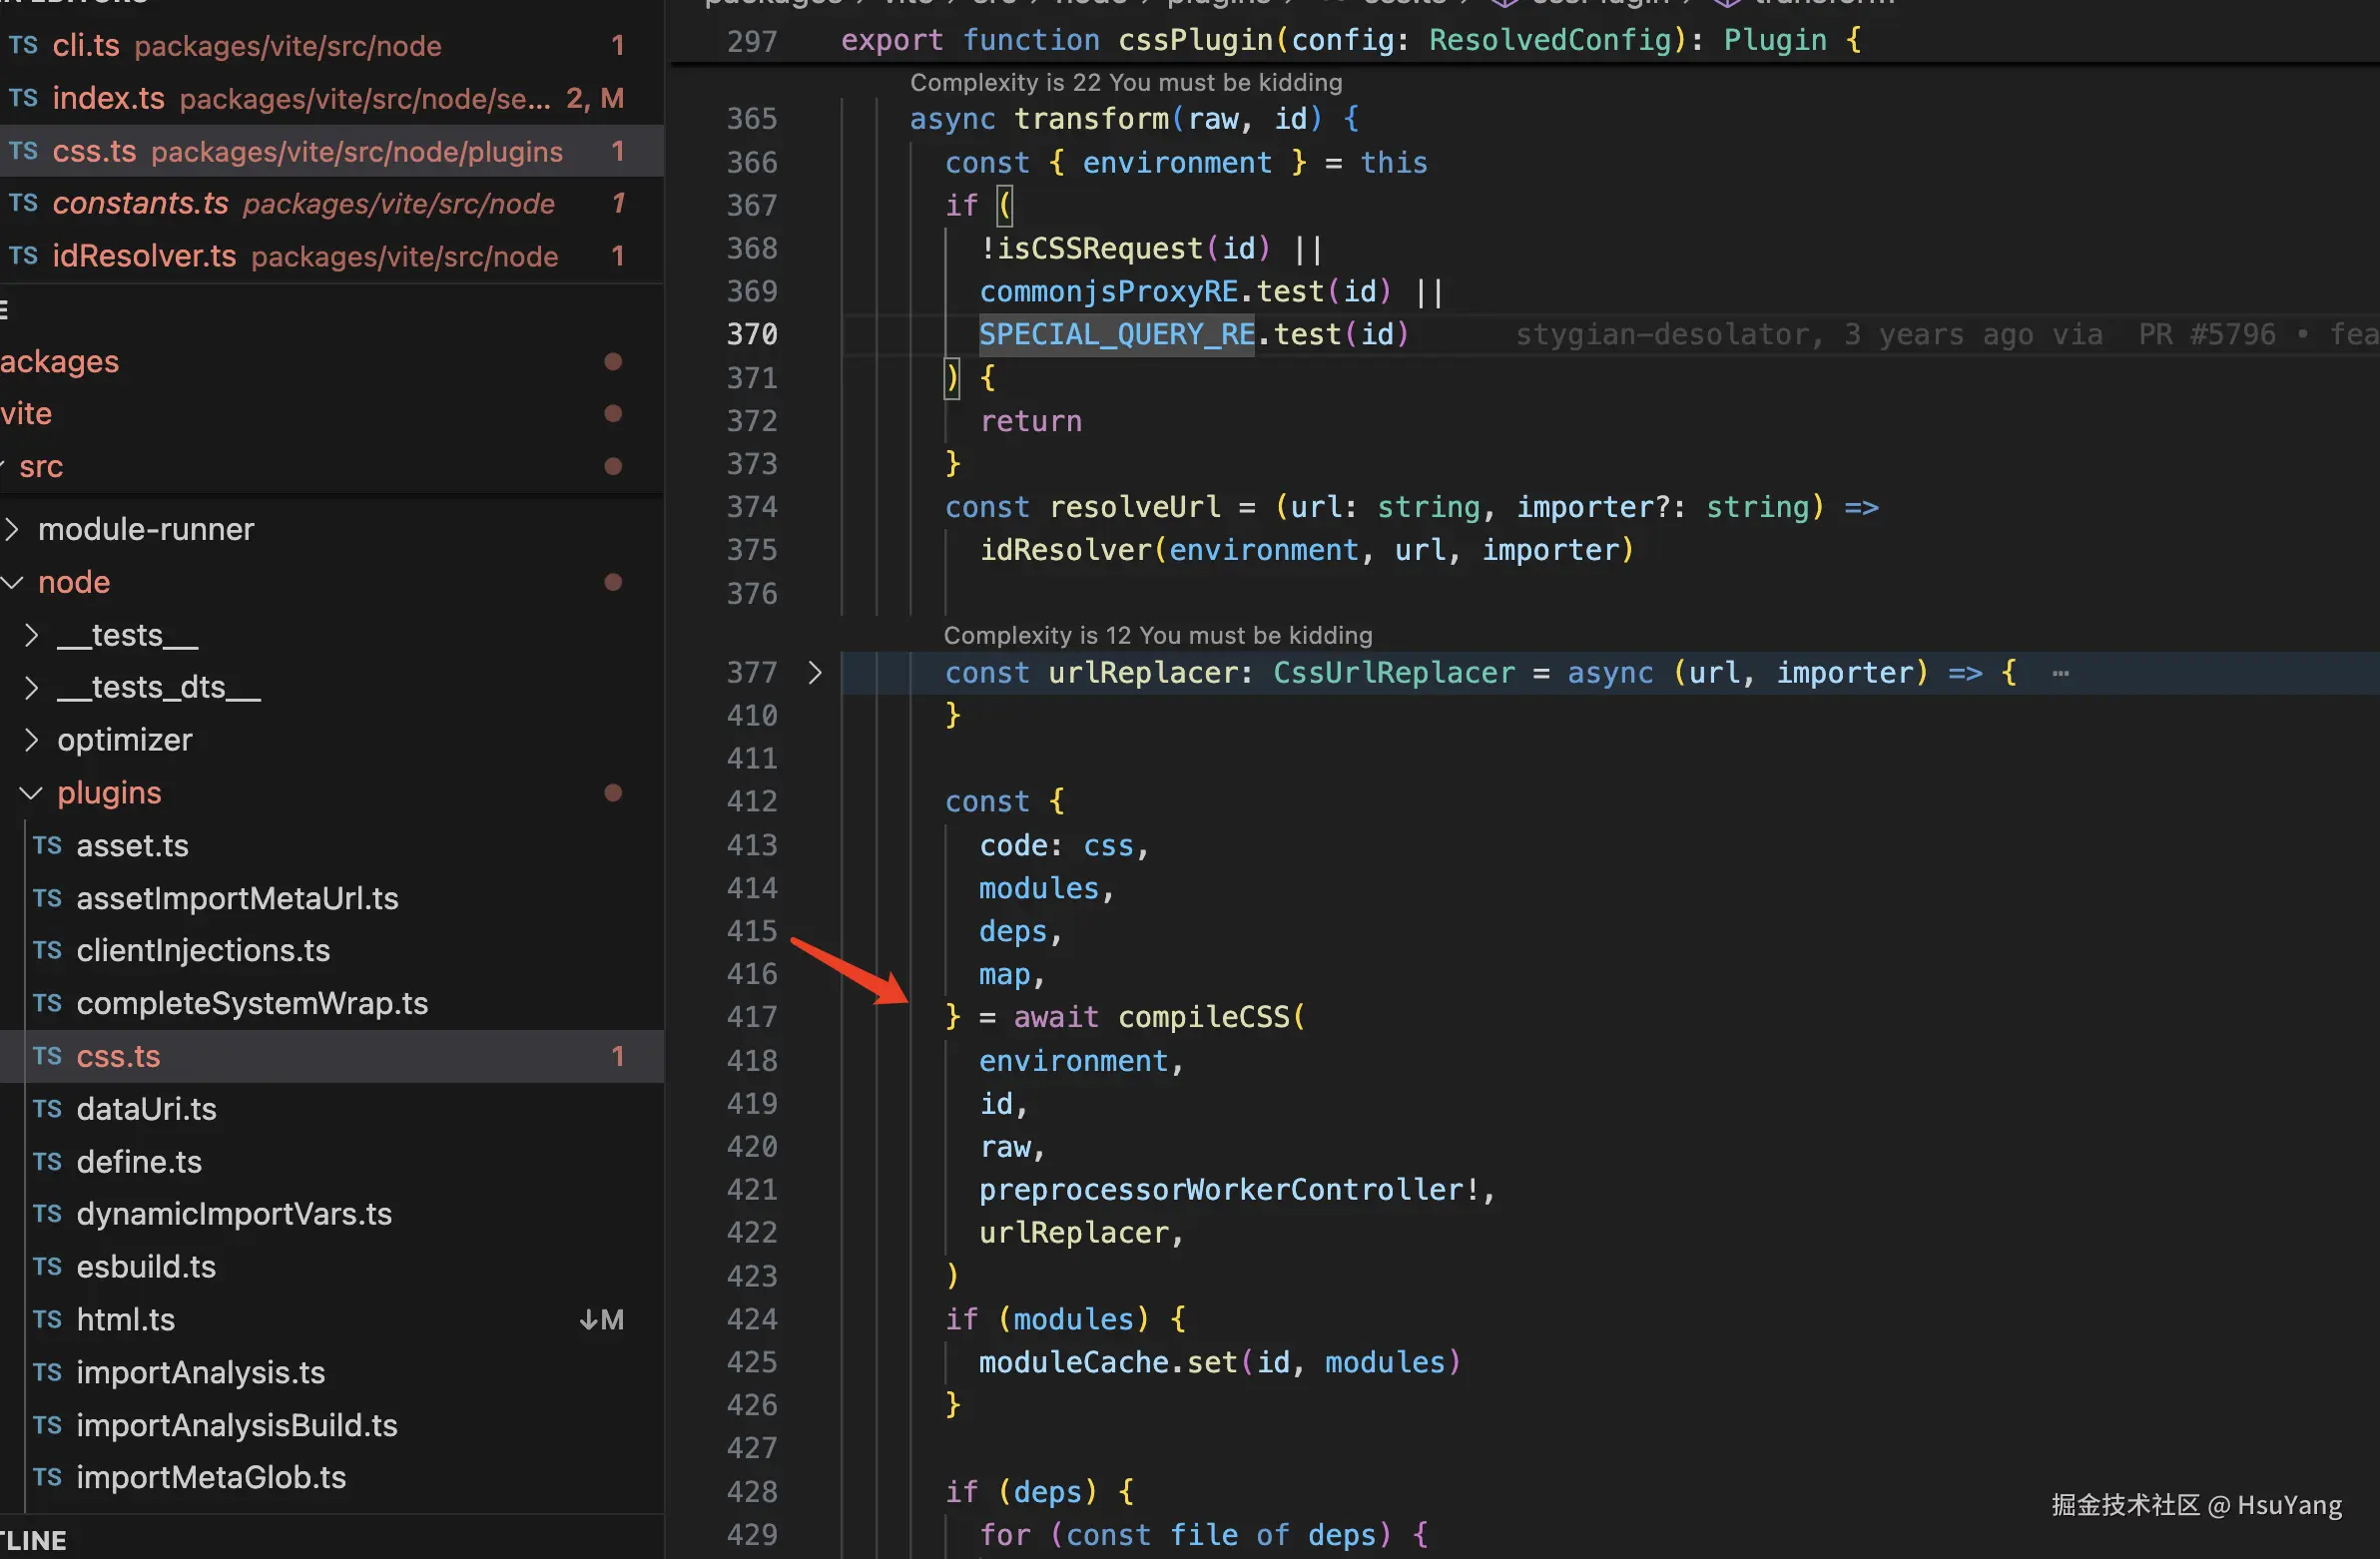The width and height of the screenshot is (2380, 1559).
Task: Click 'Complexity is 22' code lens
Action: (x=1125, y=83)
